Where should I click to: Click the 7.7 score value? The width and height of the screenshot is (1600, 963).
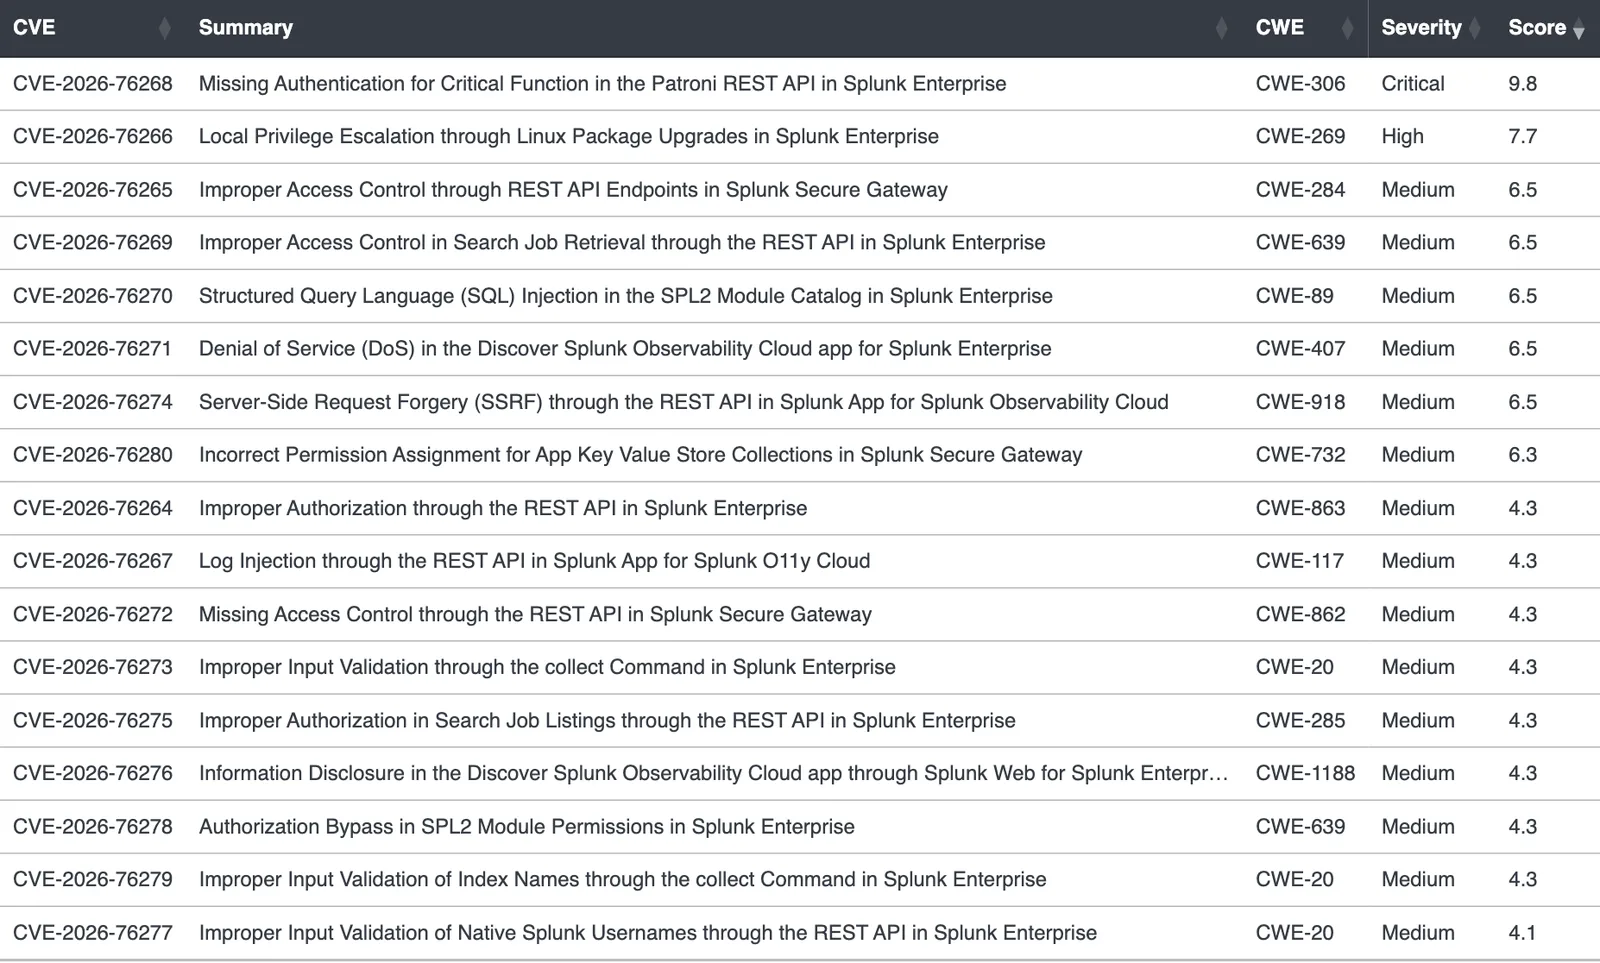1522,137
